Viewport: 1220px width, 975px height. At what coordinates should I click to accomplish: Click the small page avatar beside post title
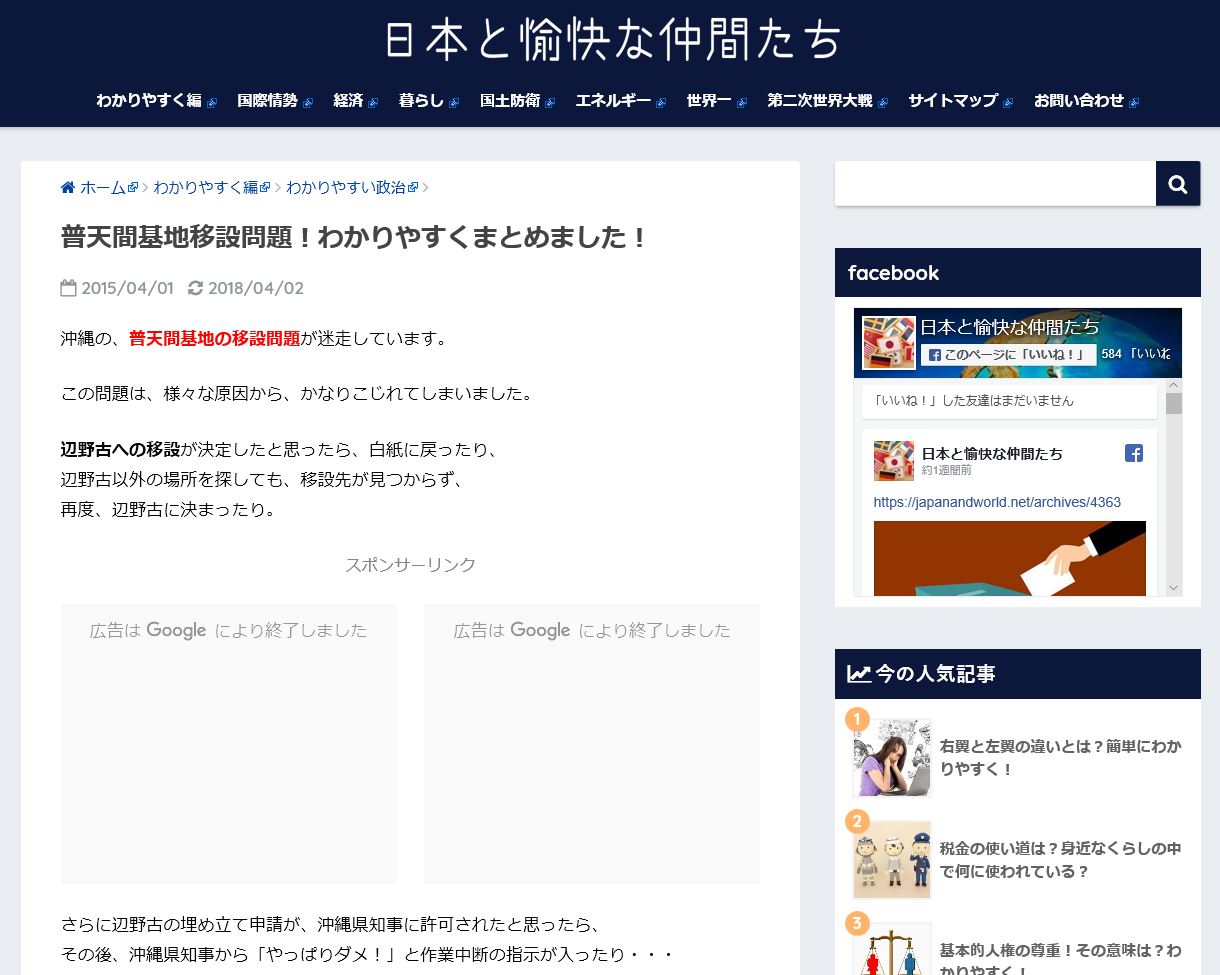(893, 461)
